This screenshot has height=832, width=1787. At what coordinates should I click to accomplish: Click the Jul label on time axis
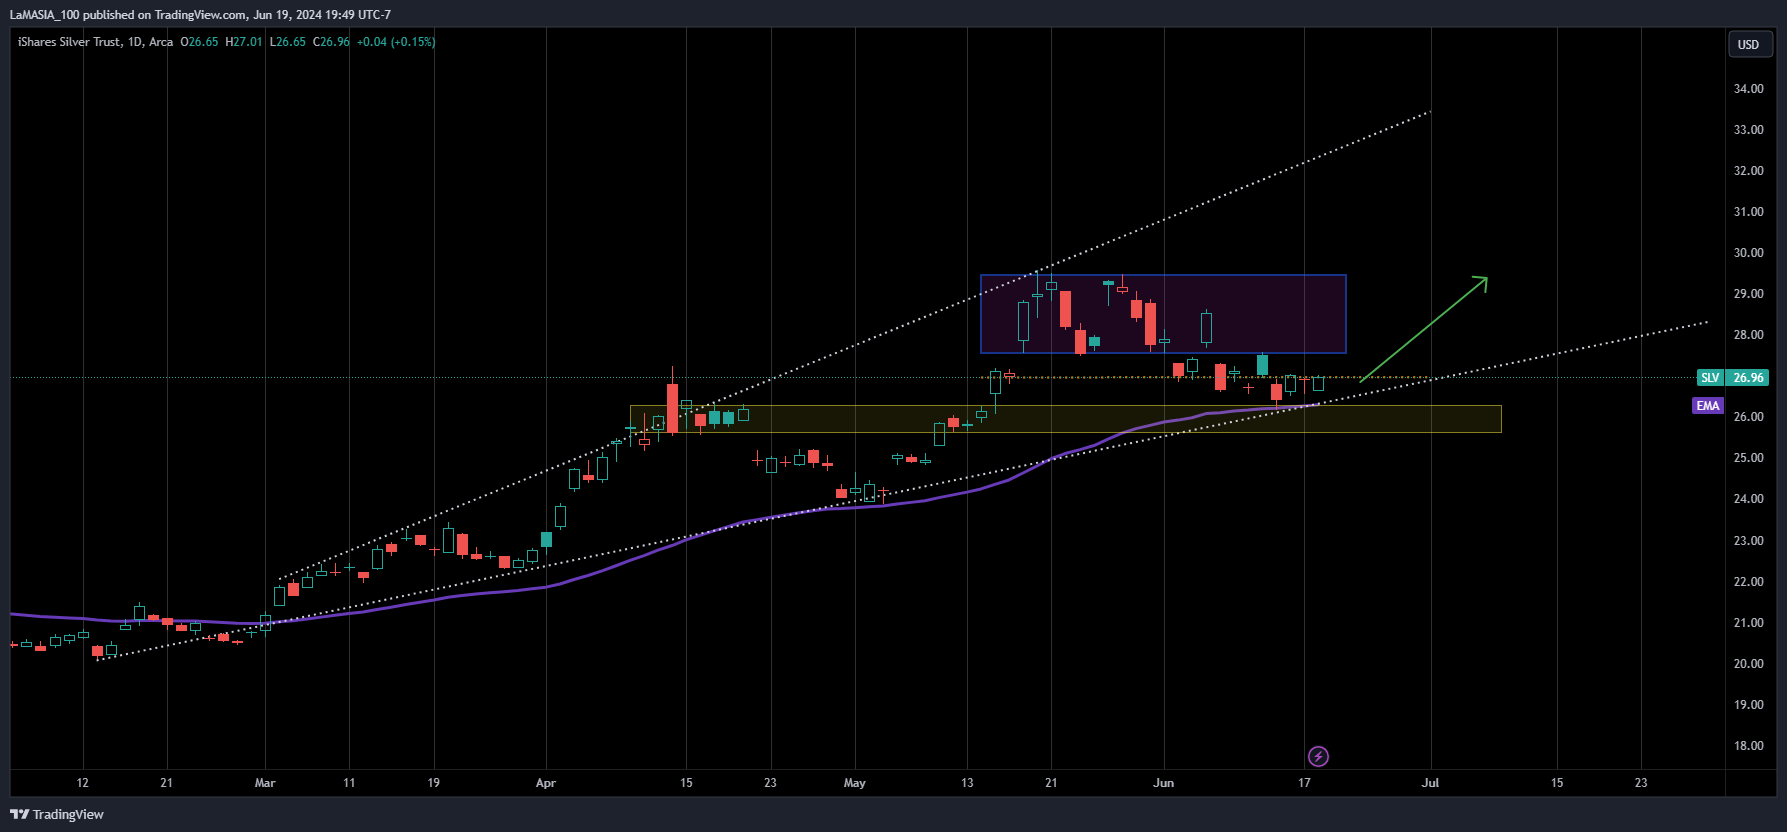click(x=1431, y=783)
